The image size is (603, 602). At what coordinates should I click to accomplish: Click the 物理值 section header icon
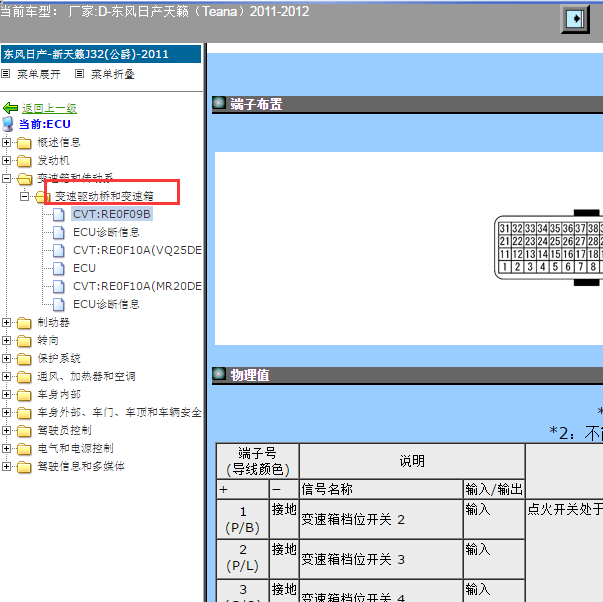point(219,374)
